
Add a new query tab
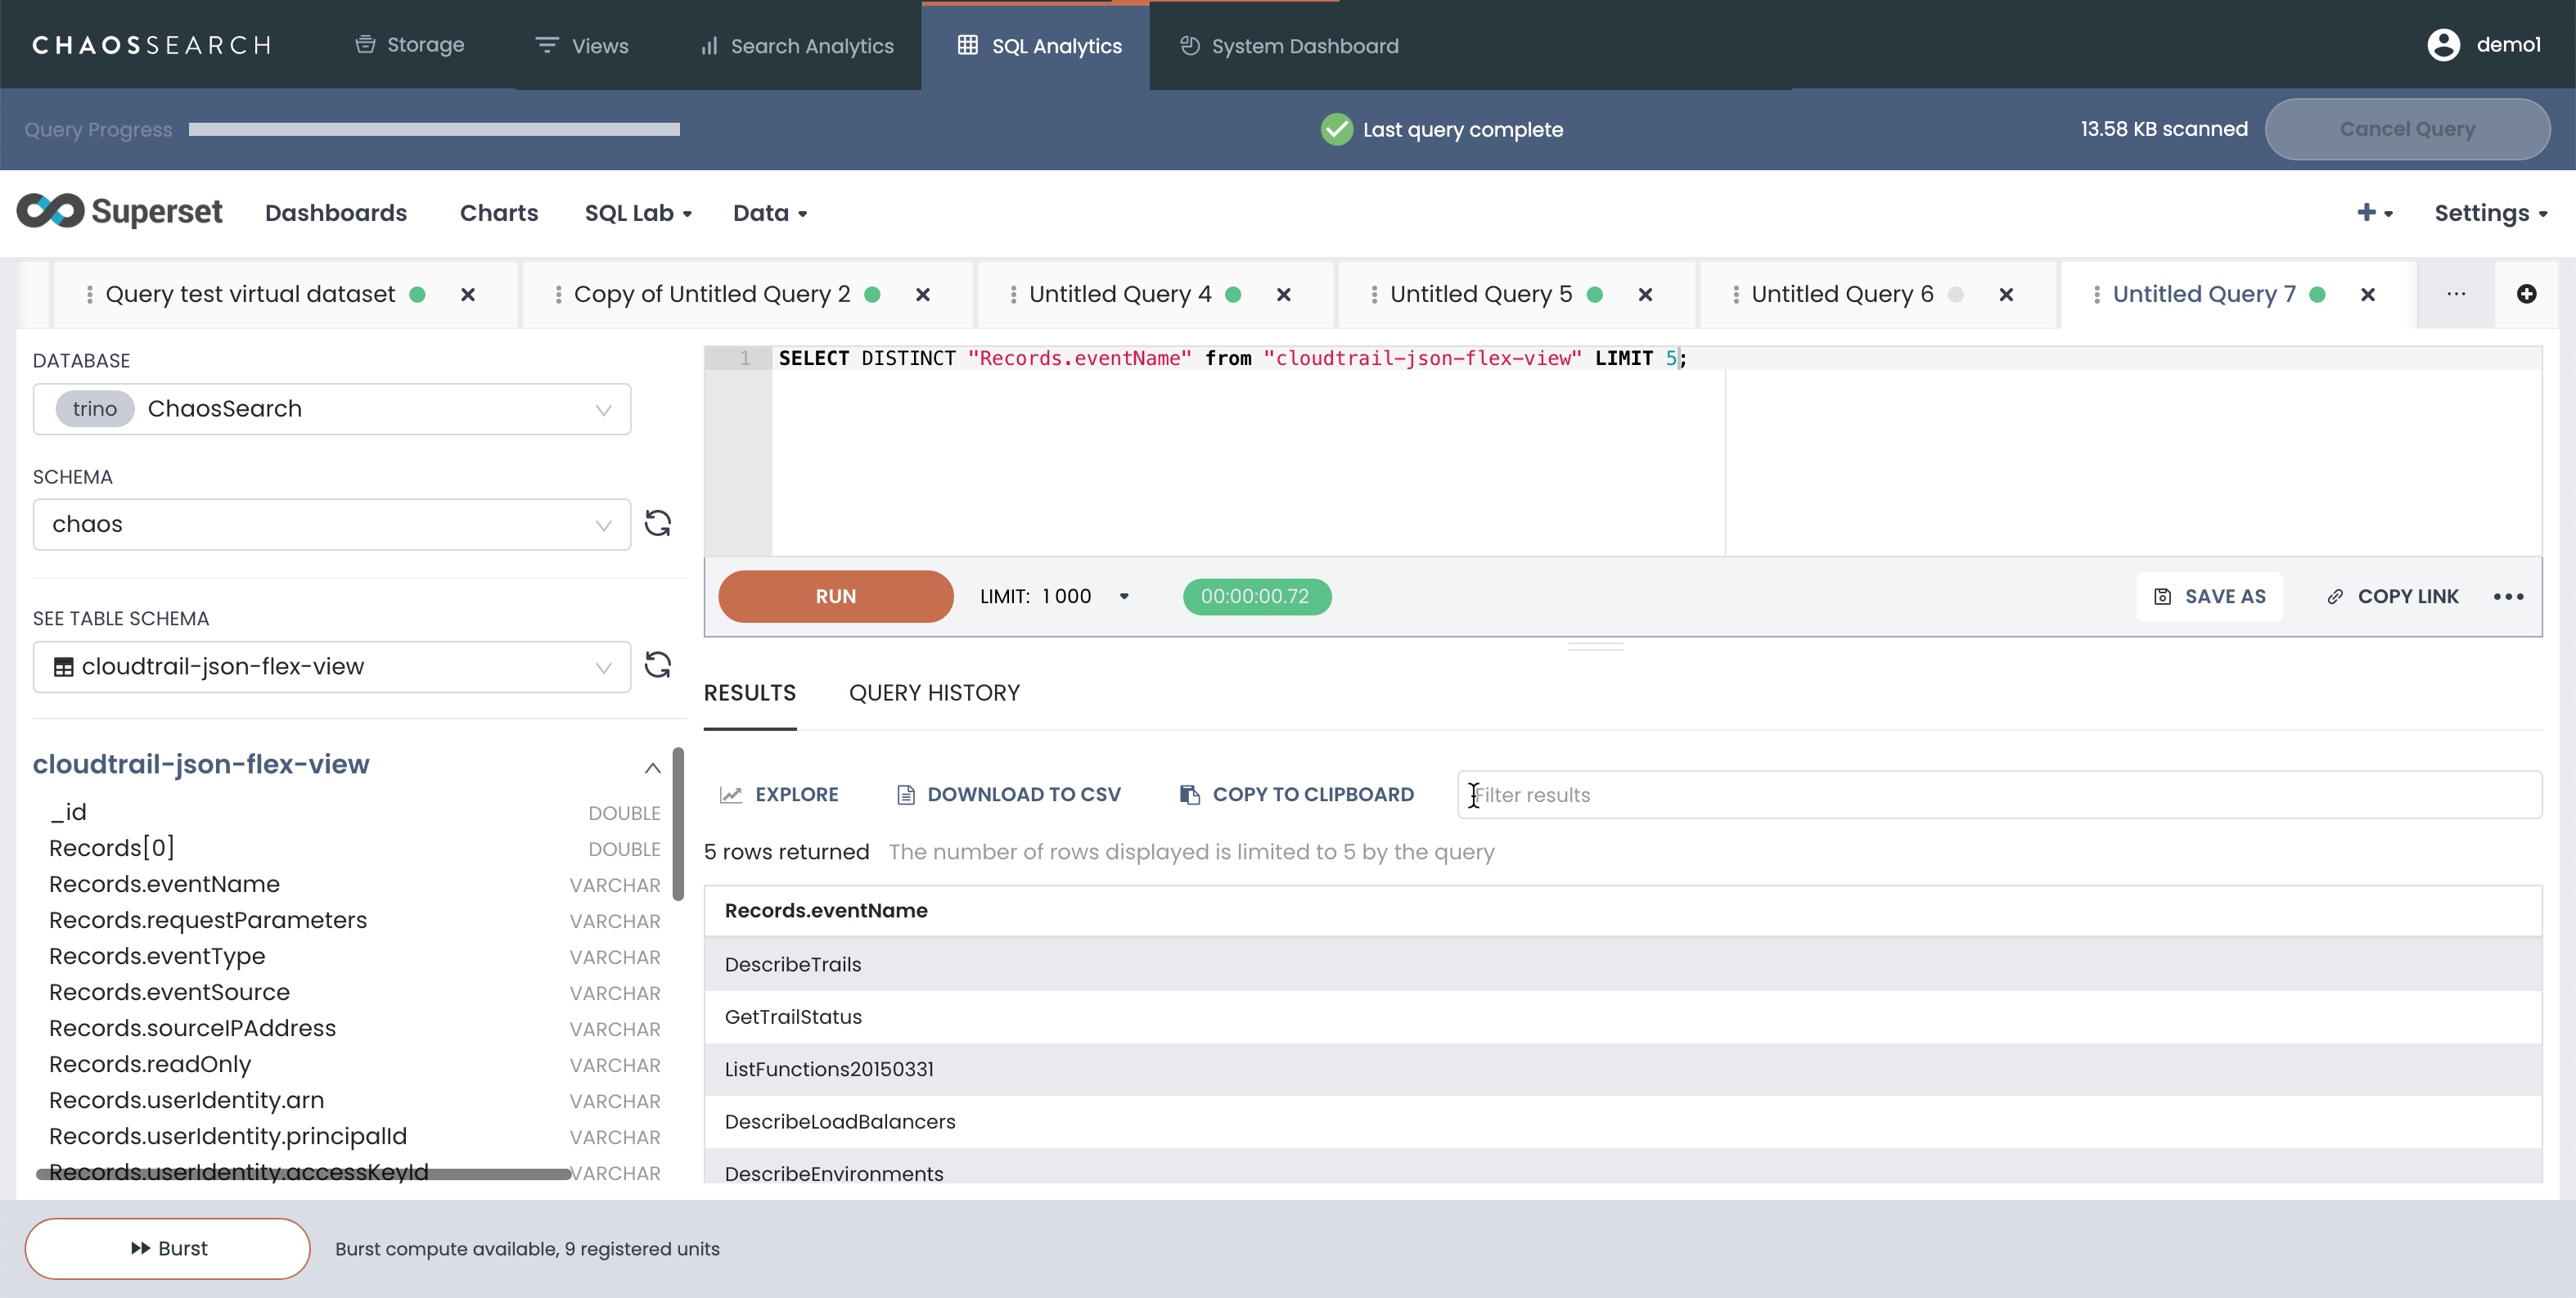[2526, 294]
